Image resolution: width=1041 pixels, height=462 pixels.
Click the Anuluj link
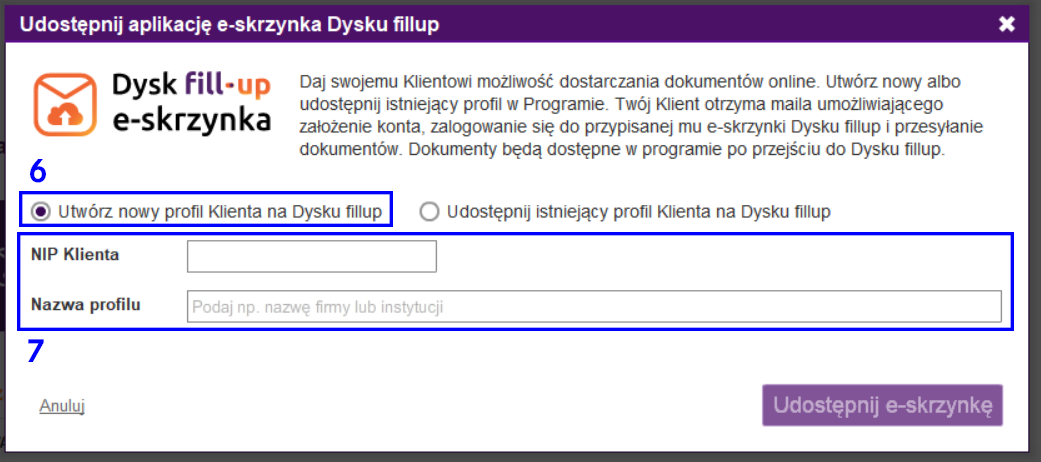tap(62, 406)
